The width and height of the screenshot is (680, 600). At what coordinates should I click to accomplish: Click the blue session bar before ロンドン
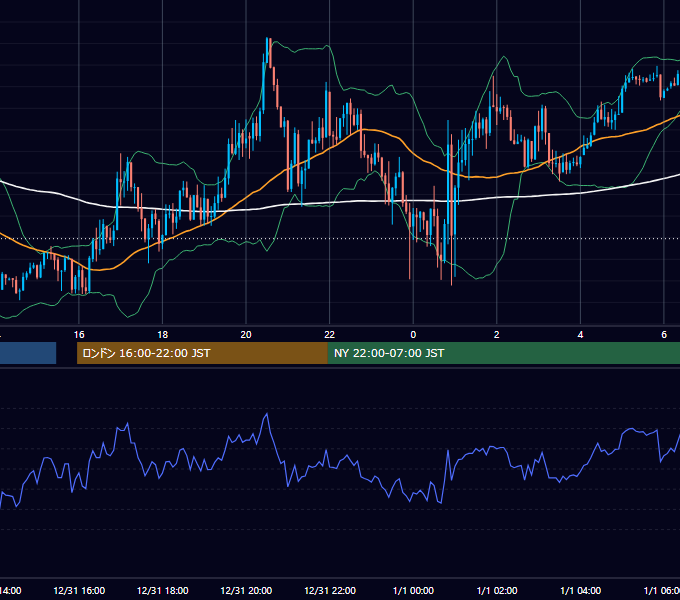coord(28,353)
